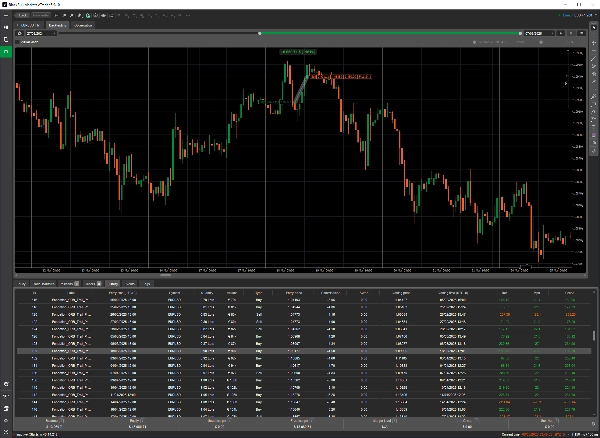
Task: Switch to the Optimization tab
Action: click(x=83, y=25)
